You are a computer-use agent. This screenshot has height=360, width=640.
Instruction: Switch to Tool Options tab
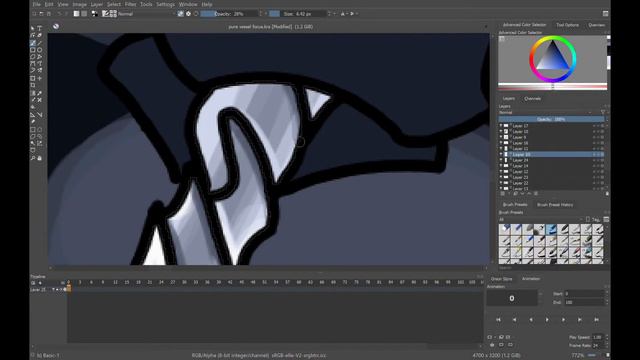point(567,25)
